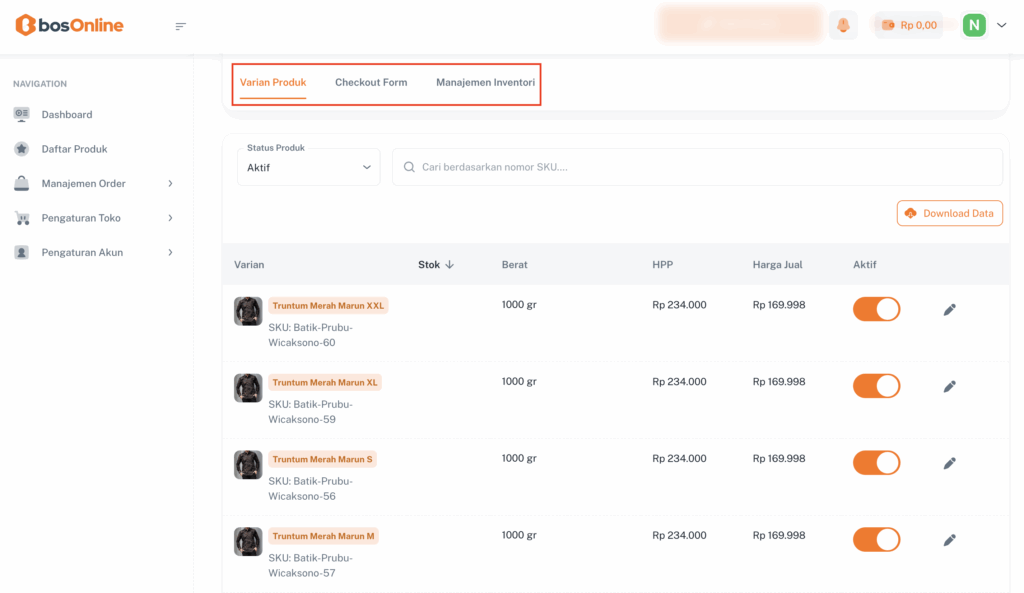Click the Dashboard icon in sidebar

[x=21, y=114]
